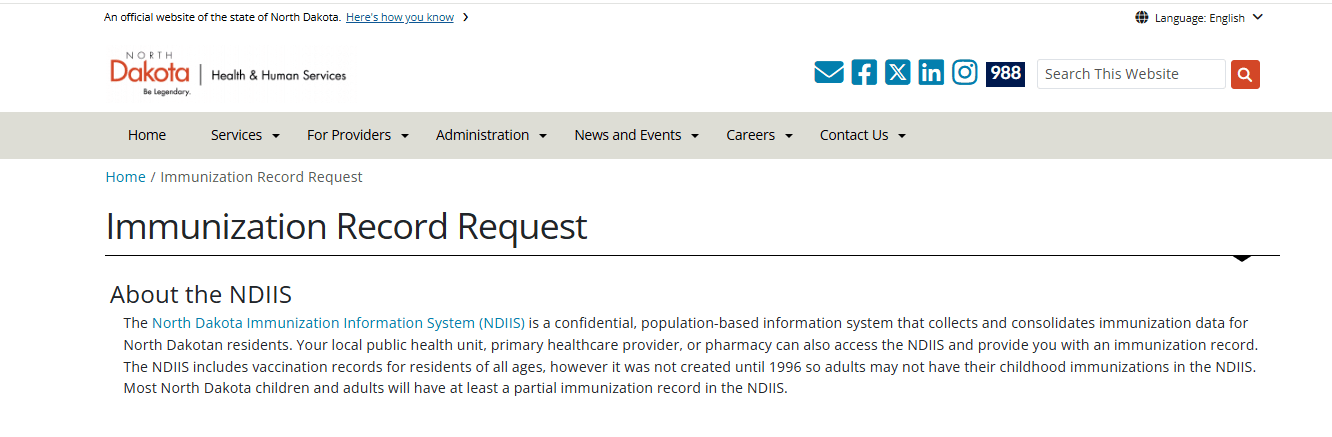Select the Home navigation item

[147, 135]
